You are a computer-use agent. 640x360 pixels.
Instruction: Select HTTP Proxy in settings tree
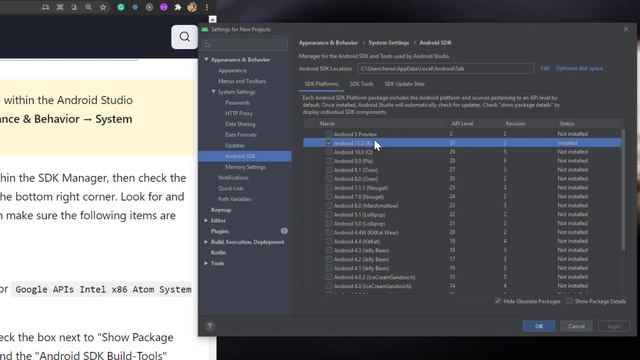click(239, 113)
